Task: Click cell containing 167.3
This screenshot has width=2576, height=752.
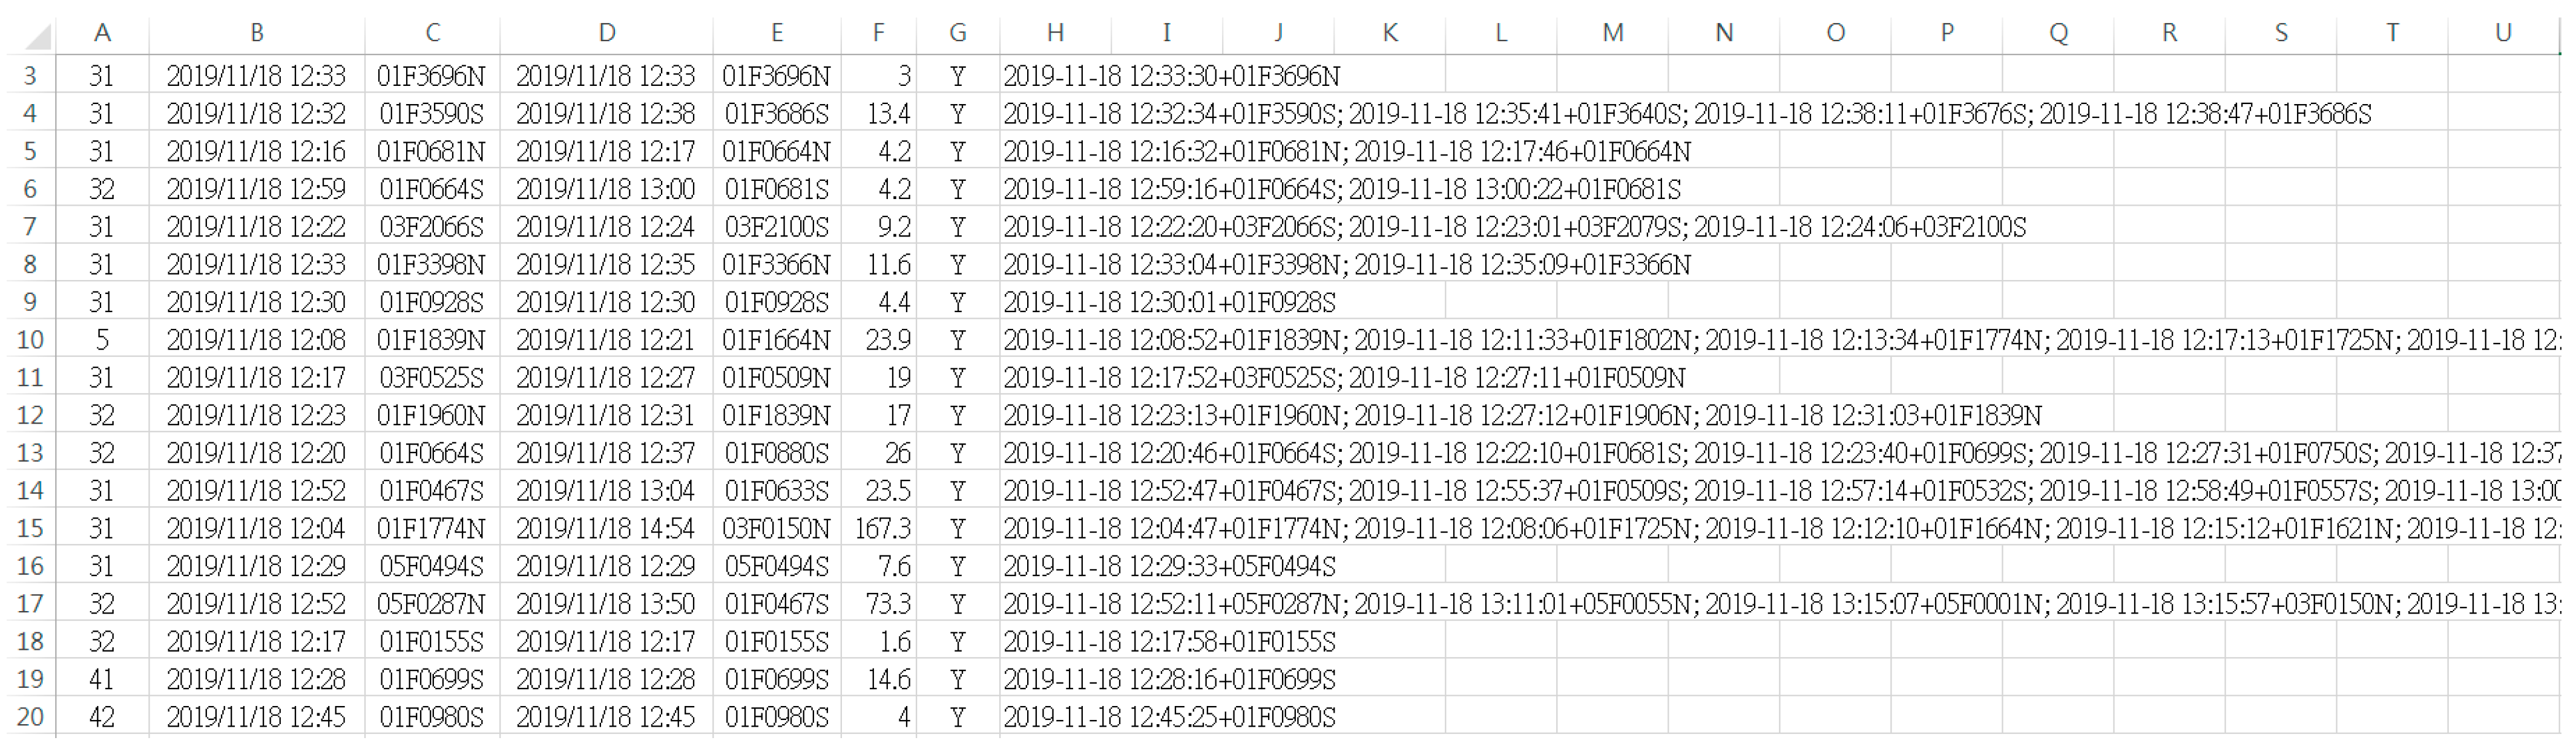Action: tap(881, 528)
